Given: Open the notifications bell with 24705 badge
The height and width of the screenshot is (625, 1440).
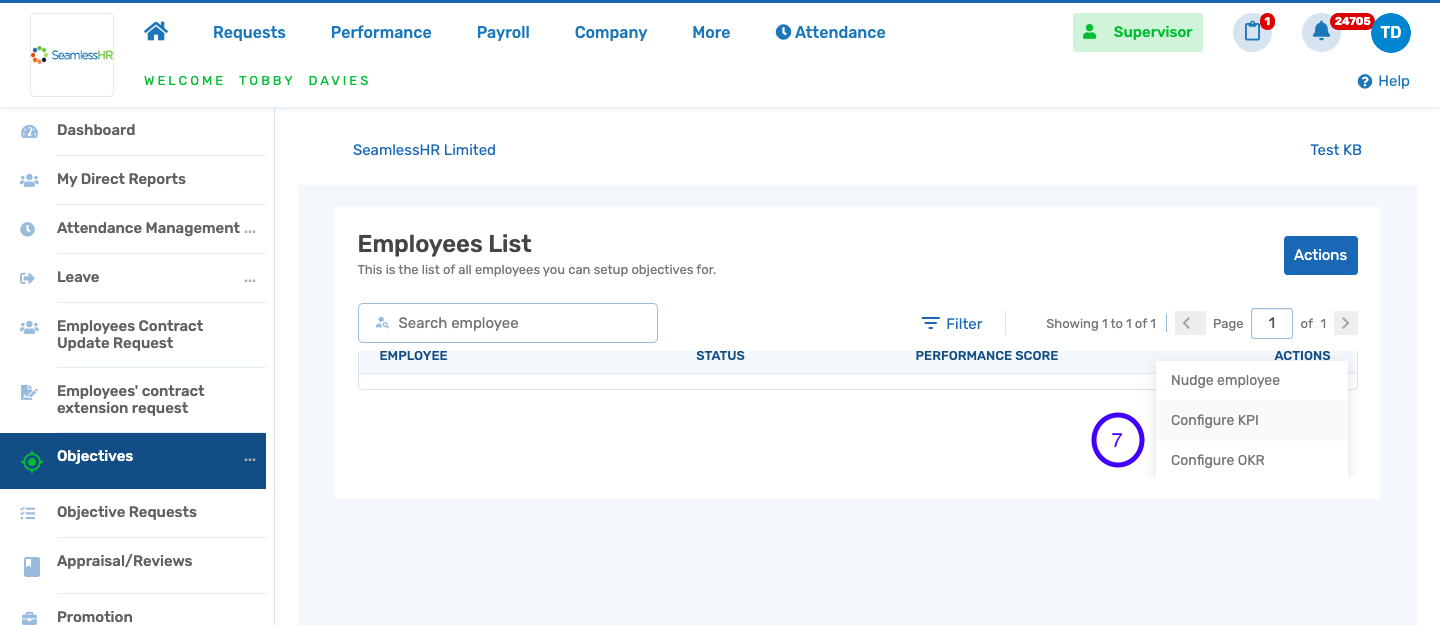Looking at the screenshot, I should (1321, 32).
